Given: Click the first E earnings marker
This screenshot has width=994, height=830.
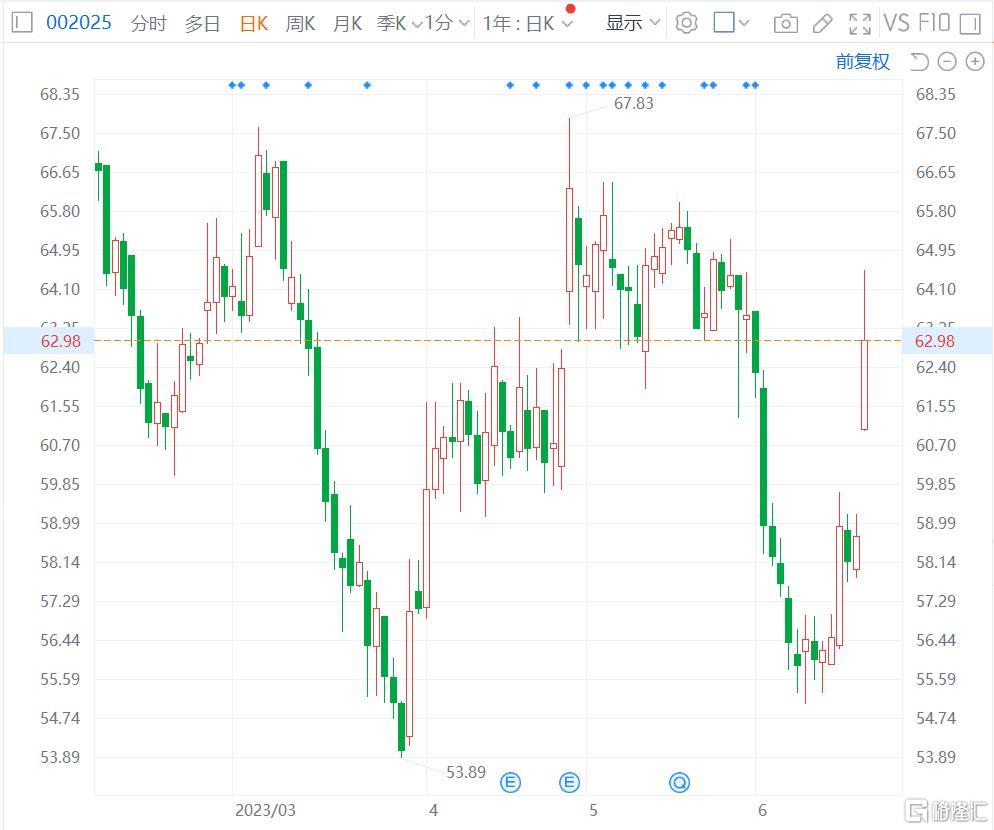Looking at the screenshot, I should pyautogui.click(x=510, y=782).
